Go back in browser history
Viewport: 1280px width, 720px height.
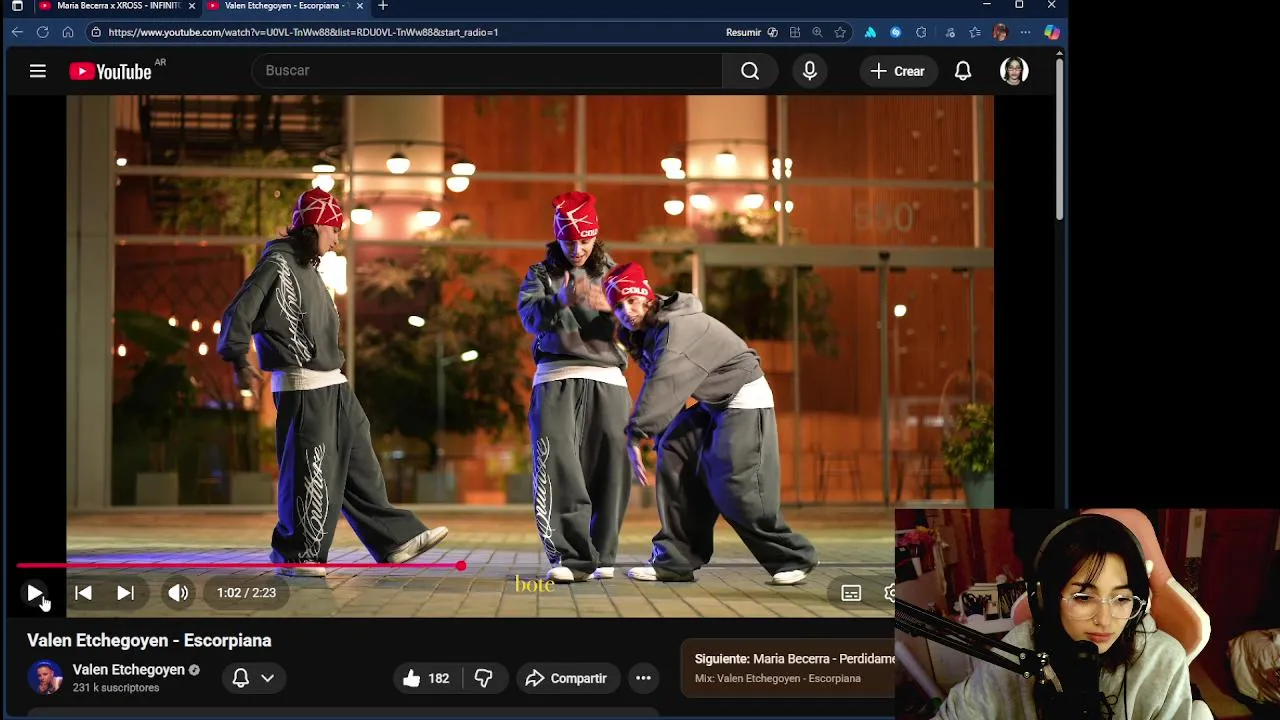[17, 32]
